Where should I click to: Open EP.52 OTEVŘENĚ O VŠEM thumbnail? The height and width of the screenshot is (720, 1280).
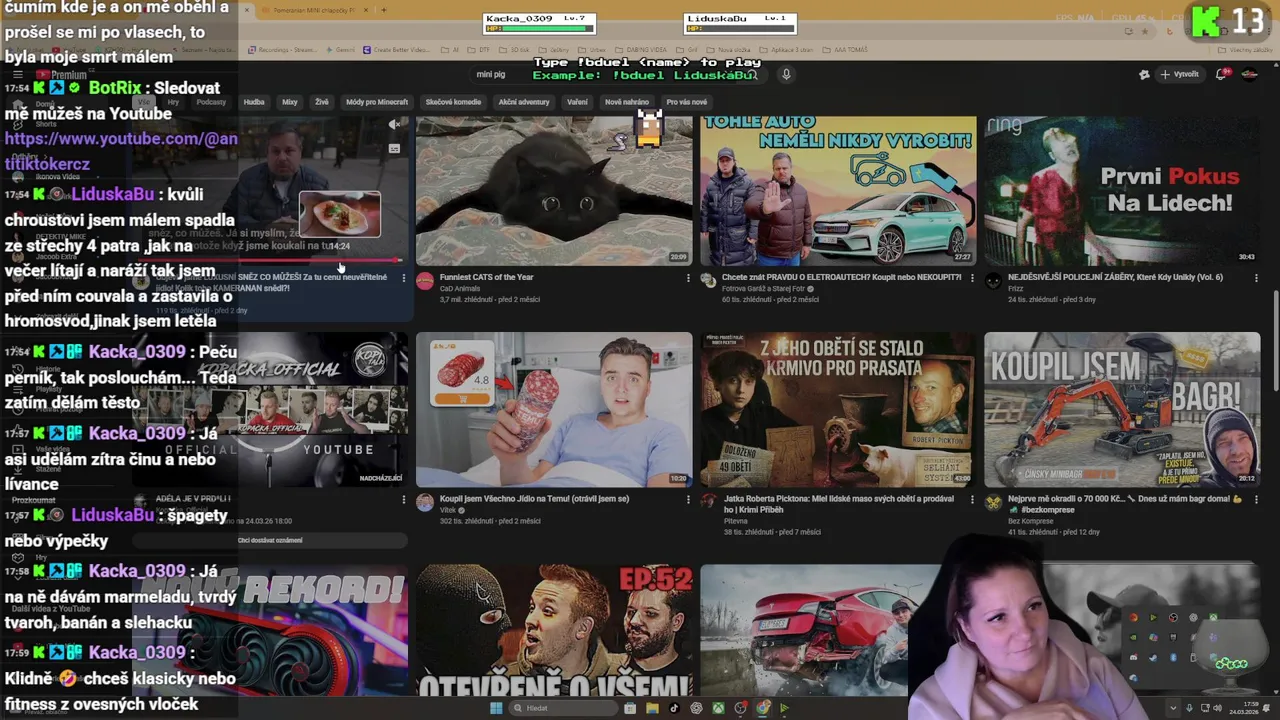(554, 630)
